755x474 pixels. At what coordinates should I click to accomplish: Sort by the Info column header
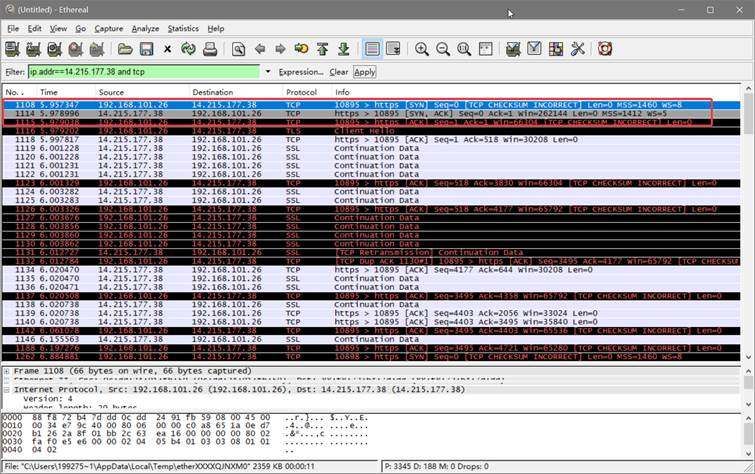pyautogui.click(x=536, y=92)
